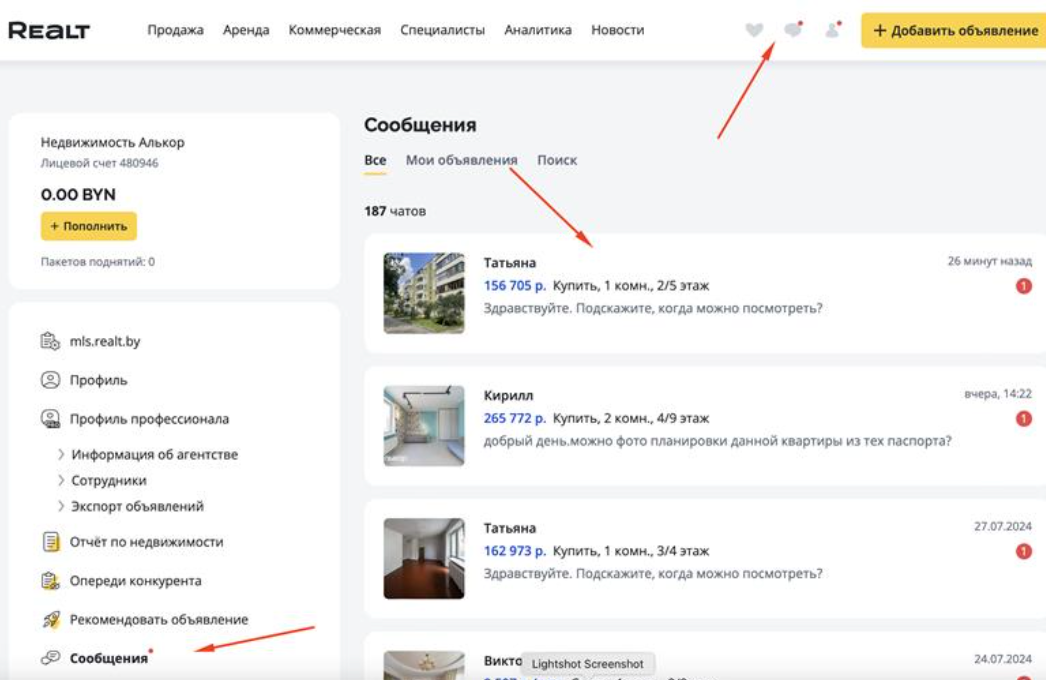Click the 26 минут назад timestamp
This screenshot has width=1046, height=680.
click(x=990, y=261)
